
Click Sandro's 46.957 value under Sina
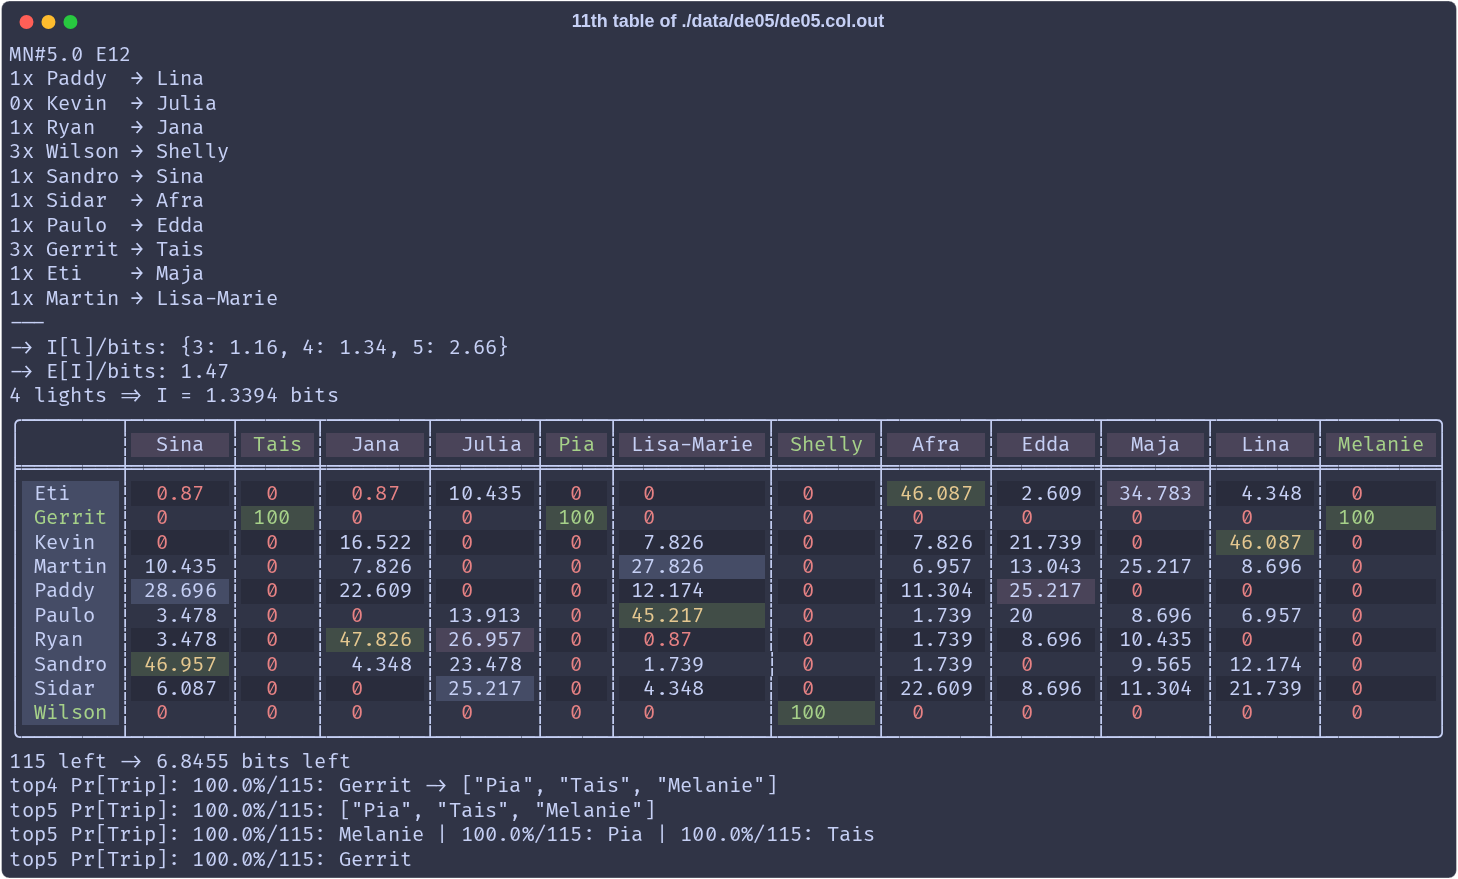pyautogui.click(x=180, y=664)
